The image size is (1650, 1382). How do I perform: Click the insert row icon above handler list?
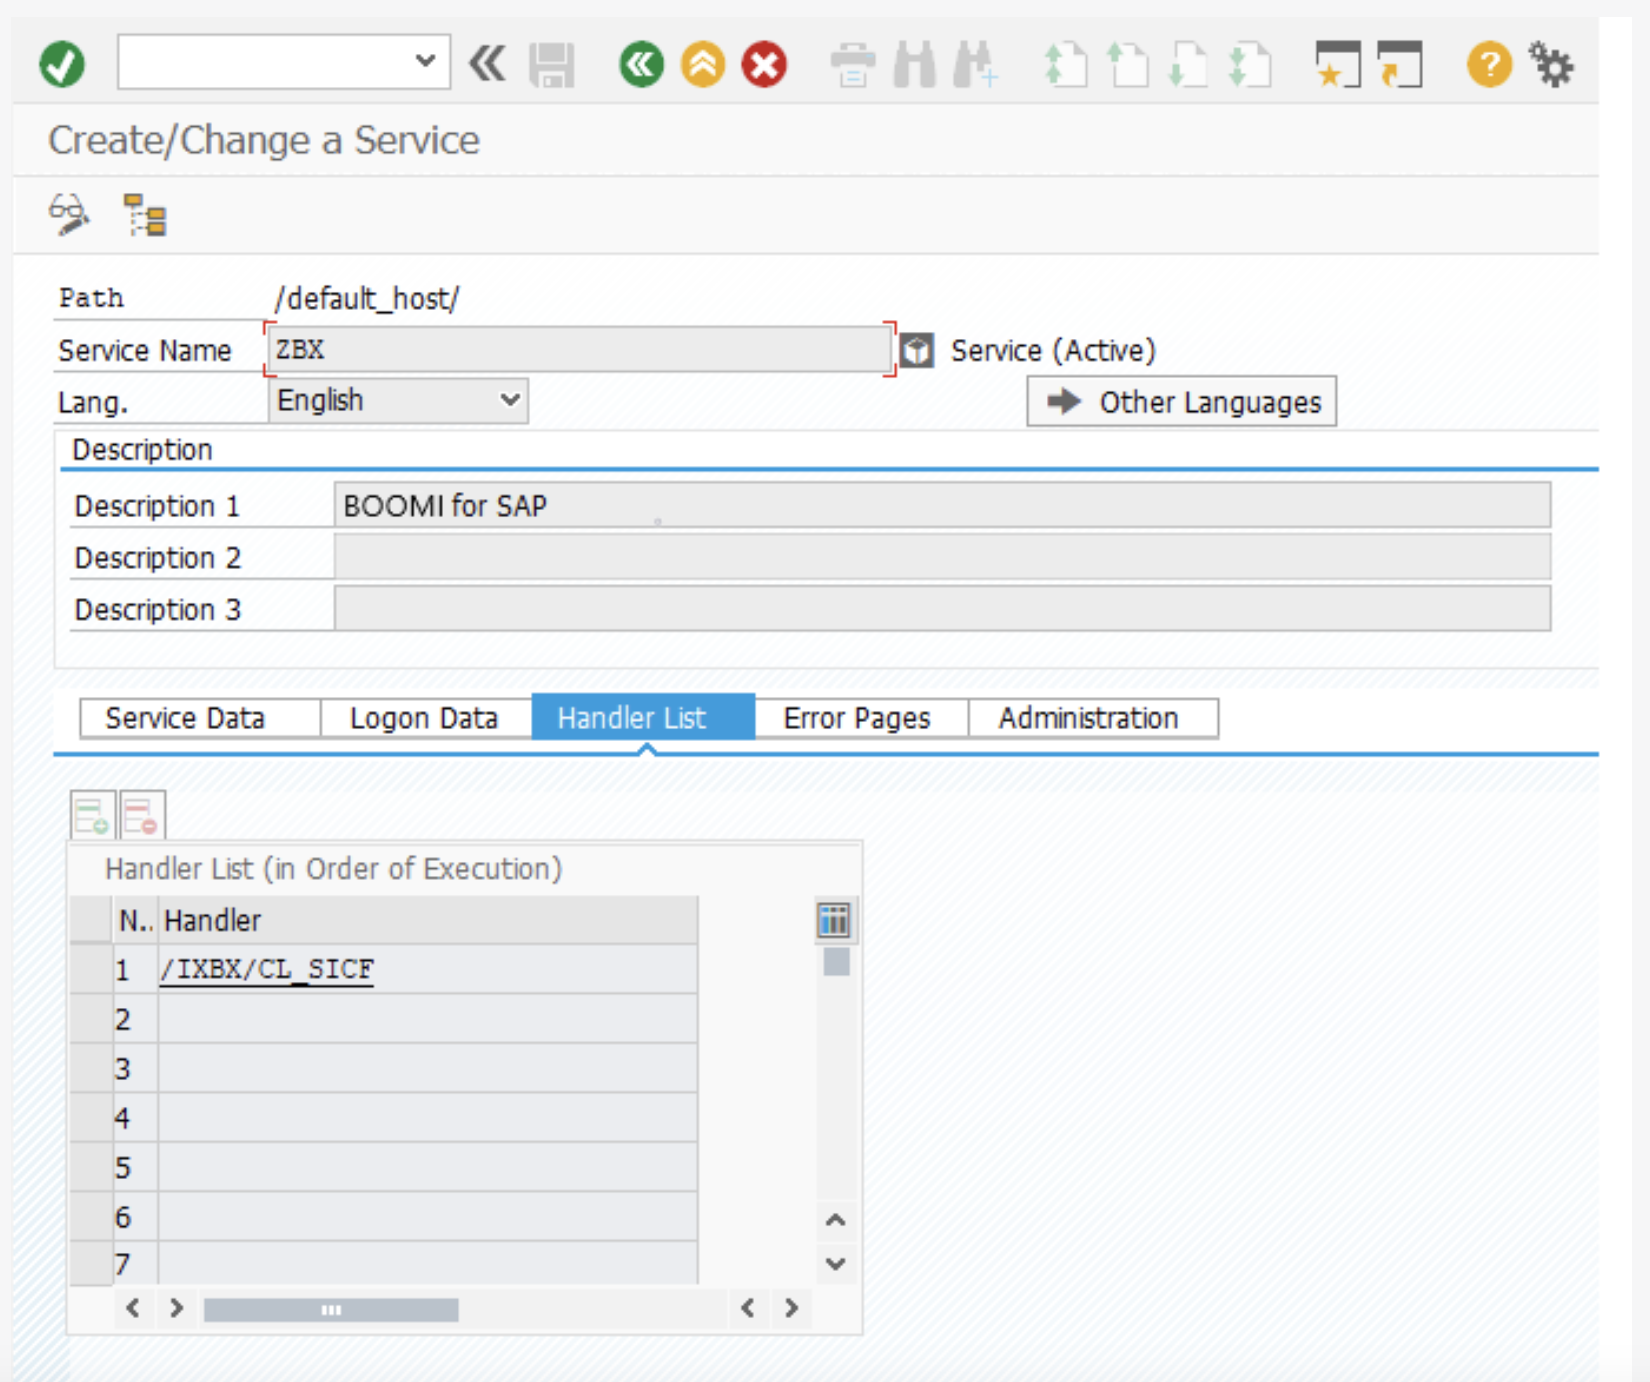(x=92, y=815)
